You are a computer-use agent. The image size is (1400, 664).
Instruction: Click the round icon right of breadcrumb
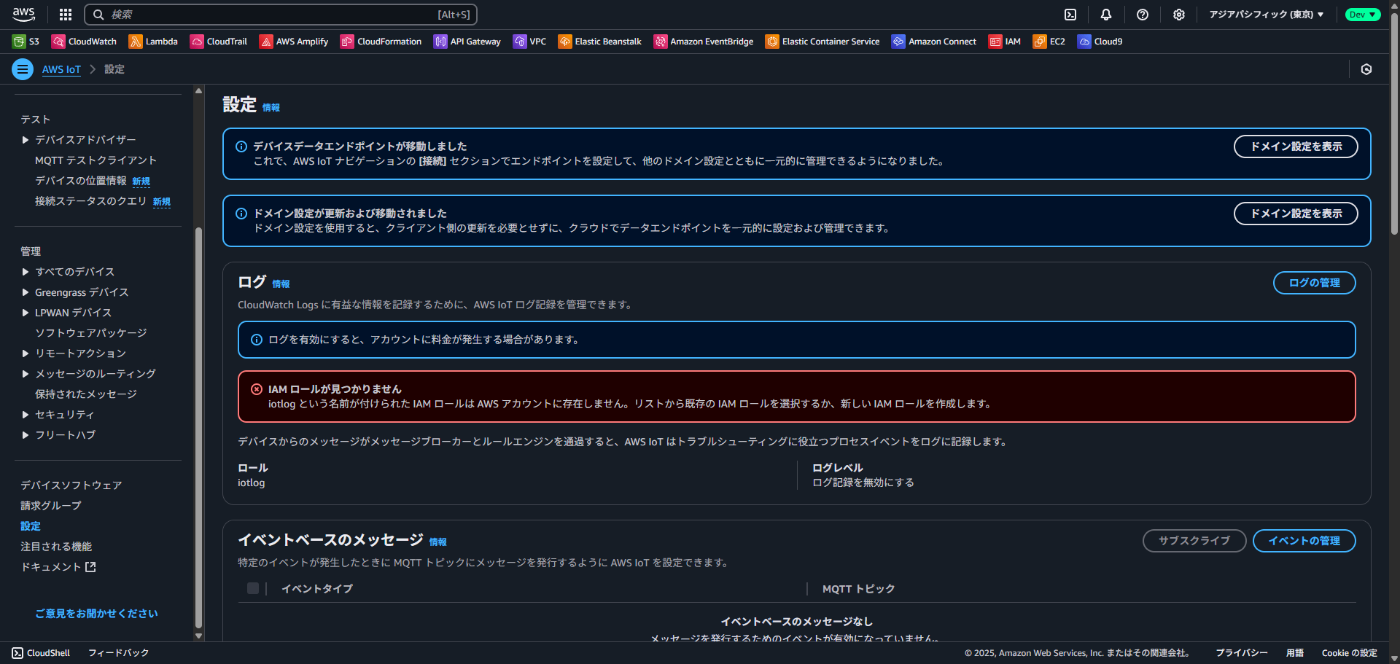(1367, 69)
